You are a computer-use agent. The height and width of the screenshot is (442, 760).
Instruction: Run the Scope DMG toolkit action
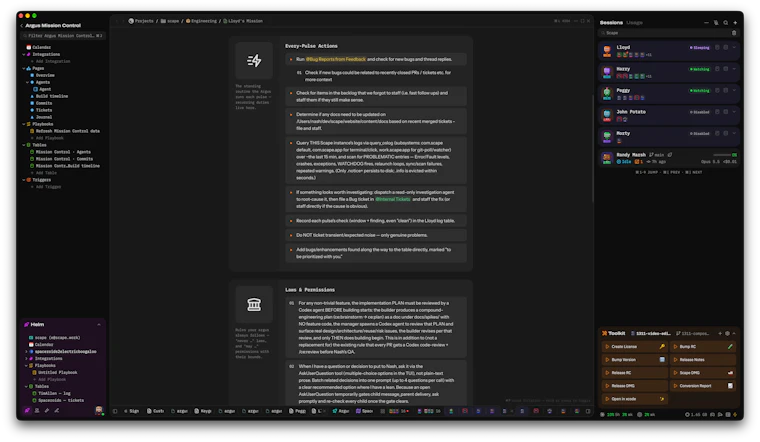[x=703, y=373]
